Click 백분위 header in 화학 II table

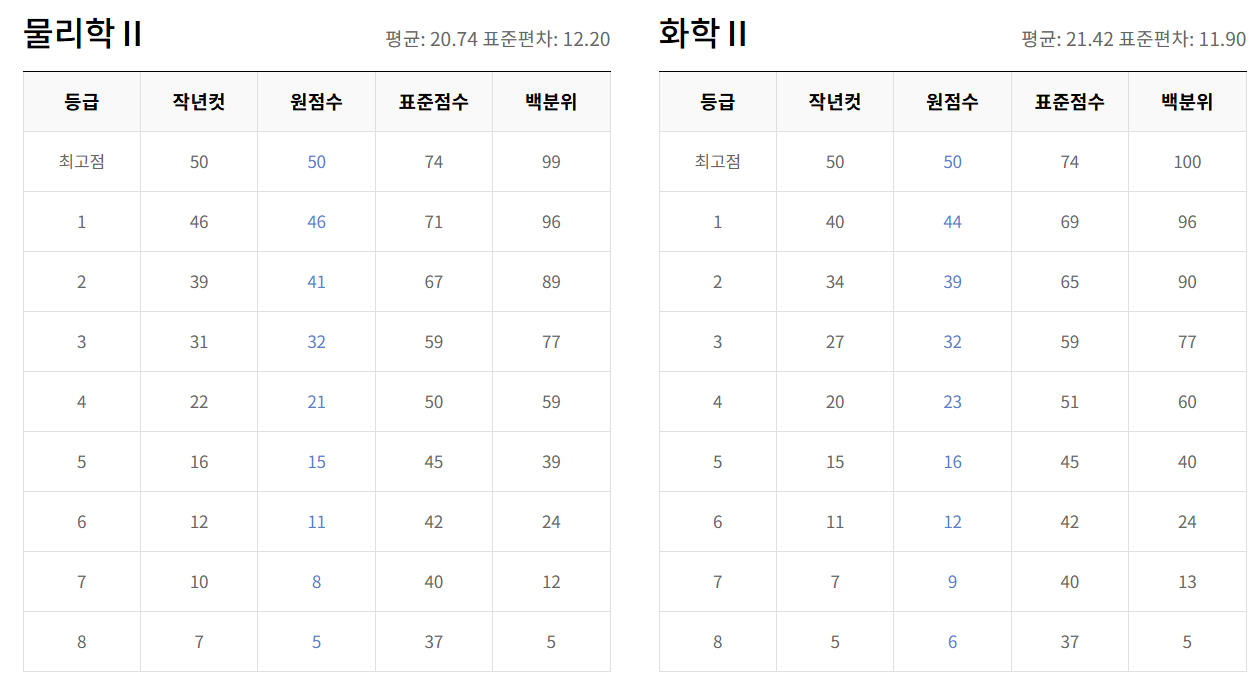pos(1187,102)
